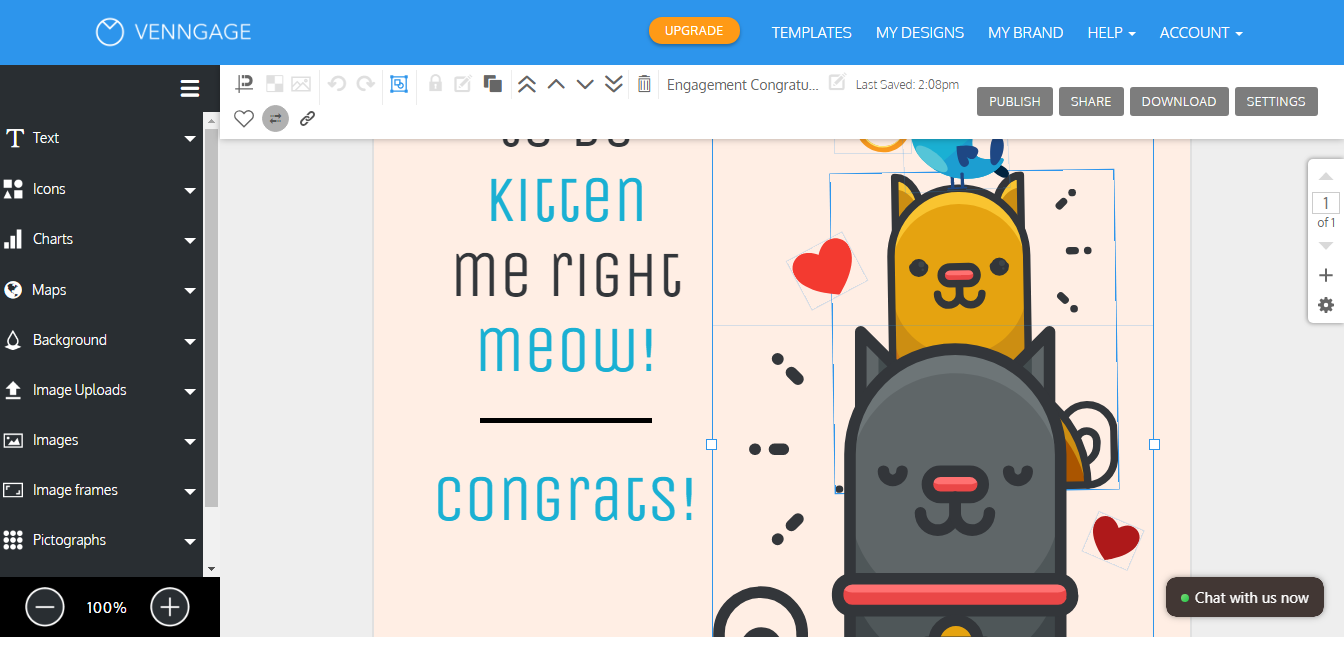Viewport: 1344px width, 669px height.
Task: Expand the Icons panel
Action: point(100,189)
